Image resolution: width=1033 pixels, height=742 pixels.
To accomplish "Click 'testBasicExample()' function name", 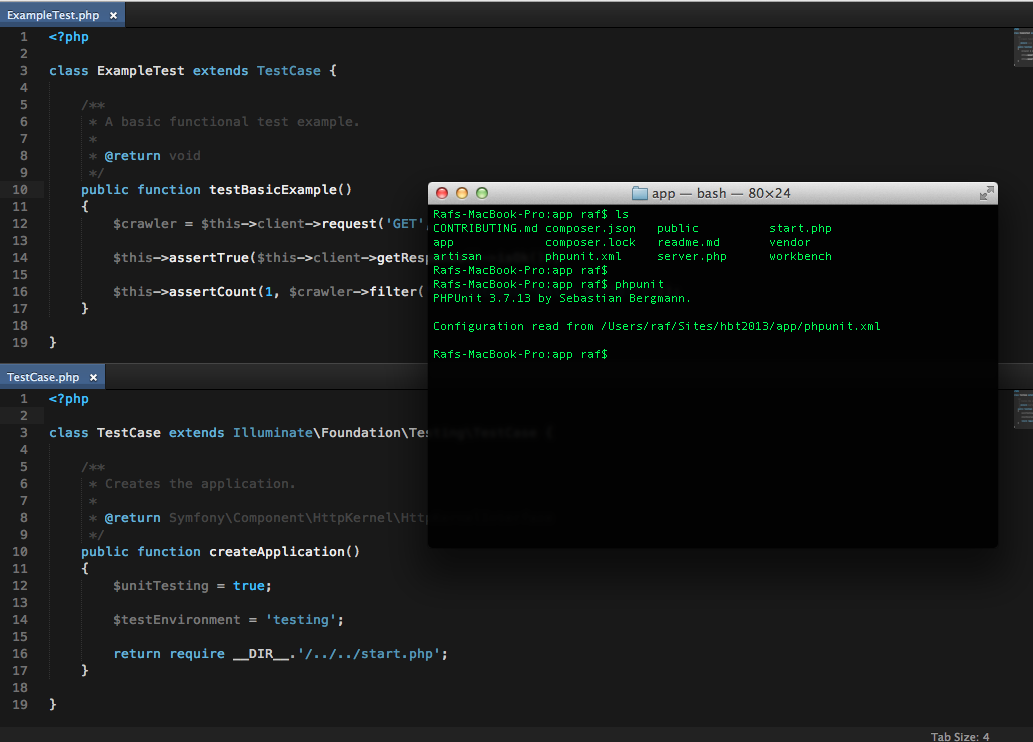I will (281, 190).
